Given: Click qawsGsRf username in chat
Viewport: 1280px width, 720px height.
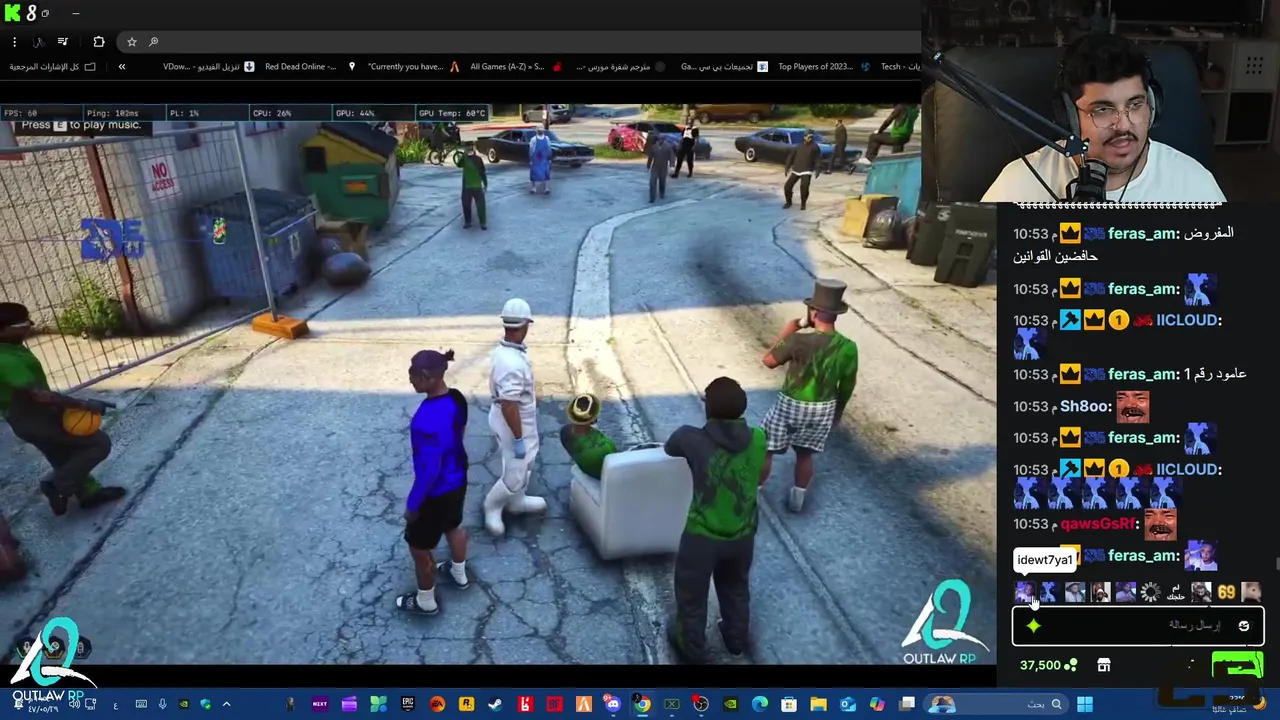Looking at the screenshot, I should 1097,524.
